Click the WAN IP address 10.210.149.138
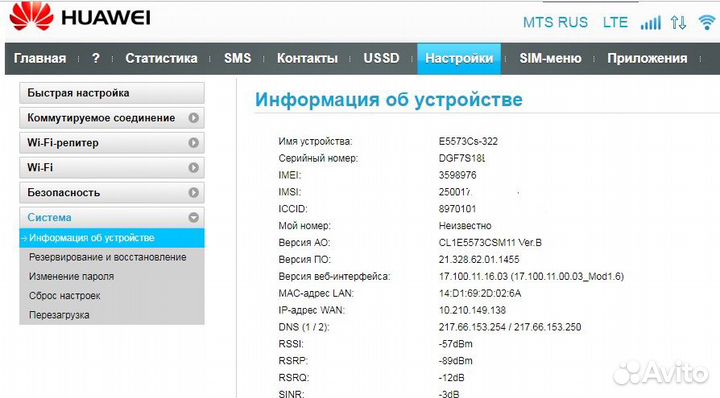 472,310
